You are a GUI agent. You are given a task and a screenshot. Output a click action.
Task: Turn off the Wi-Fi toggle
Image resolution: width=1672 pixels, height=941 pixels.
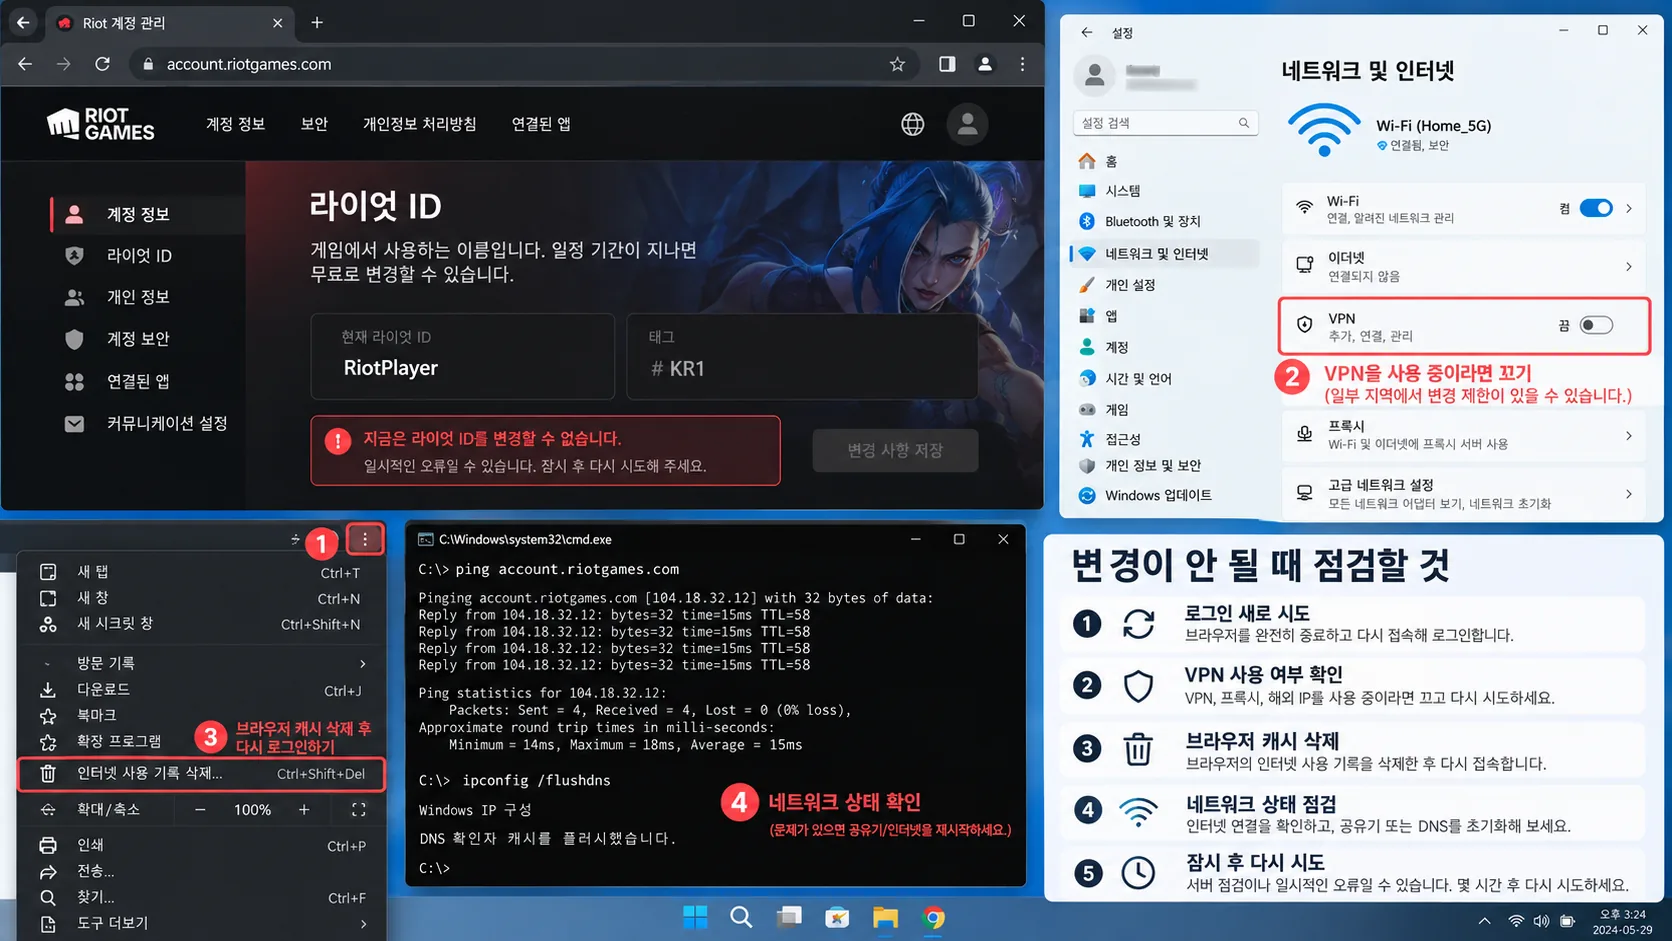pyautogui.click(x=1596, y=208)
